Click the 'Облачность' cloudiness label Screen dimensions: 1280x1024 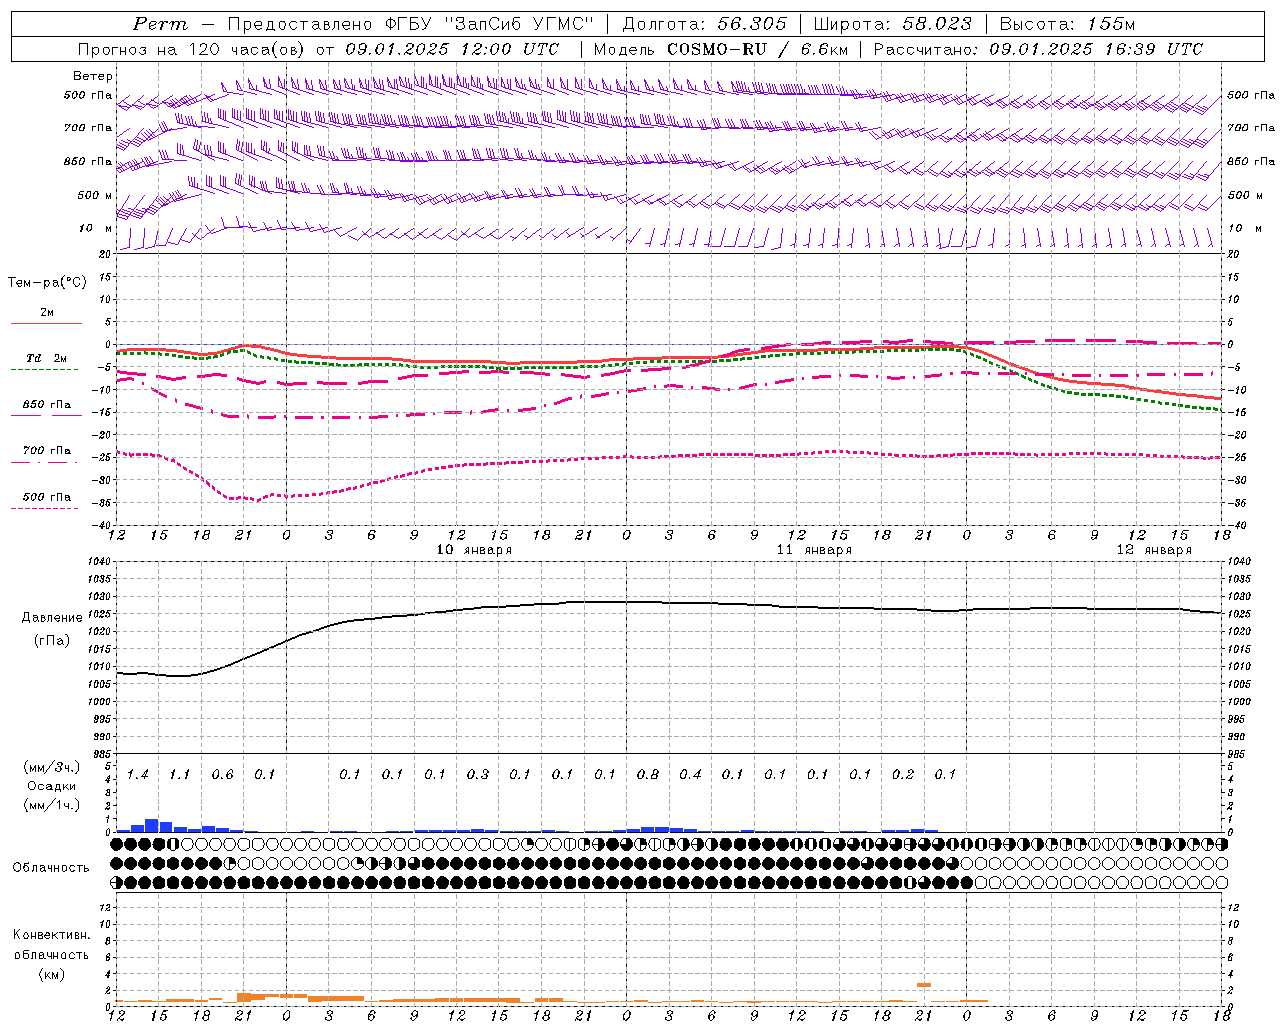tap(51, 868)
